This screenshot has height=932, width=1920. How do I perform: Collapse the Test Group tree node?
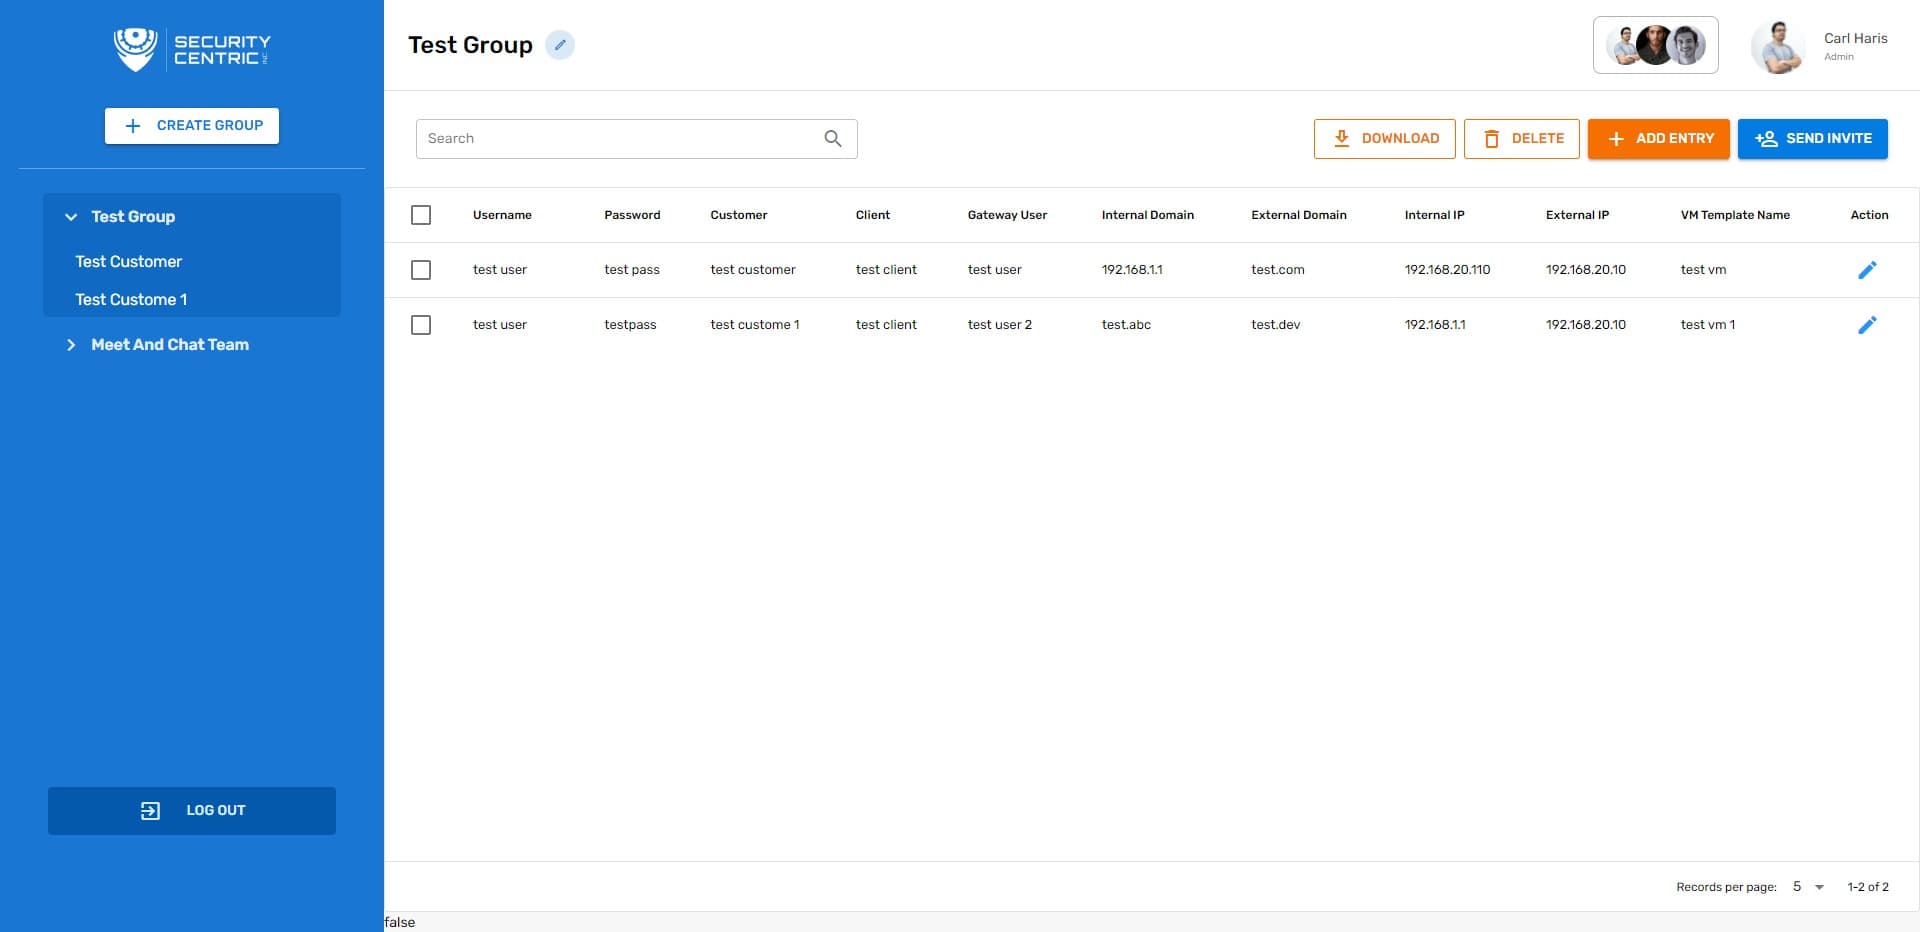(71, 217)
